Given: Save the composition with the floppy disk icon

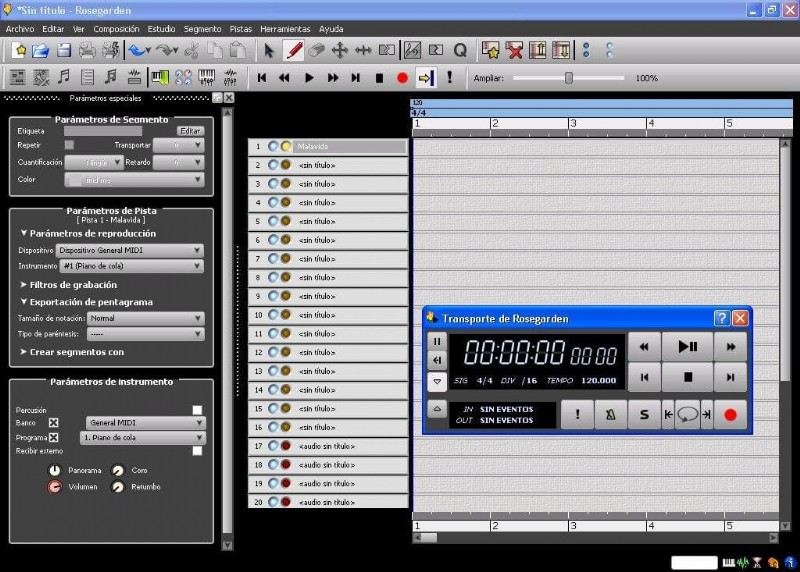Looking at the screenshot, I should (64, 51).
